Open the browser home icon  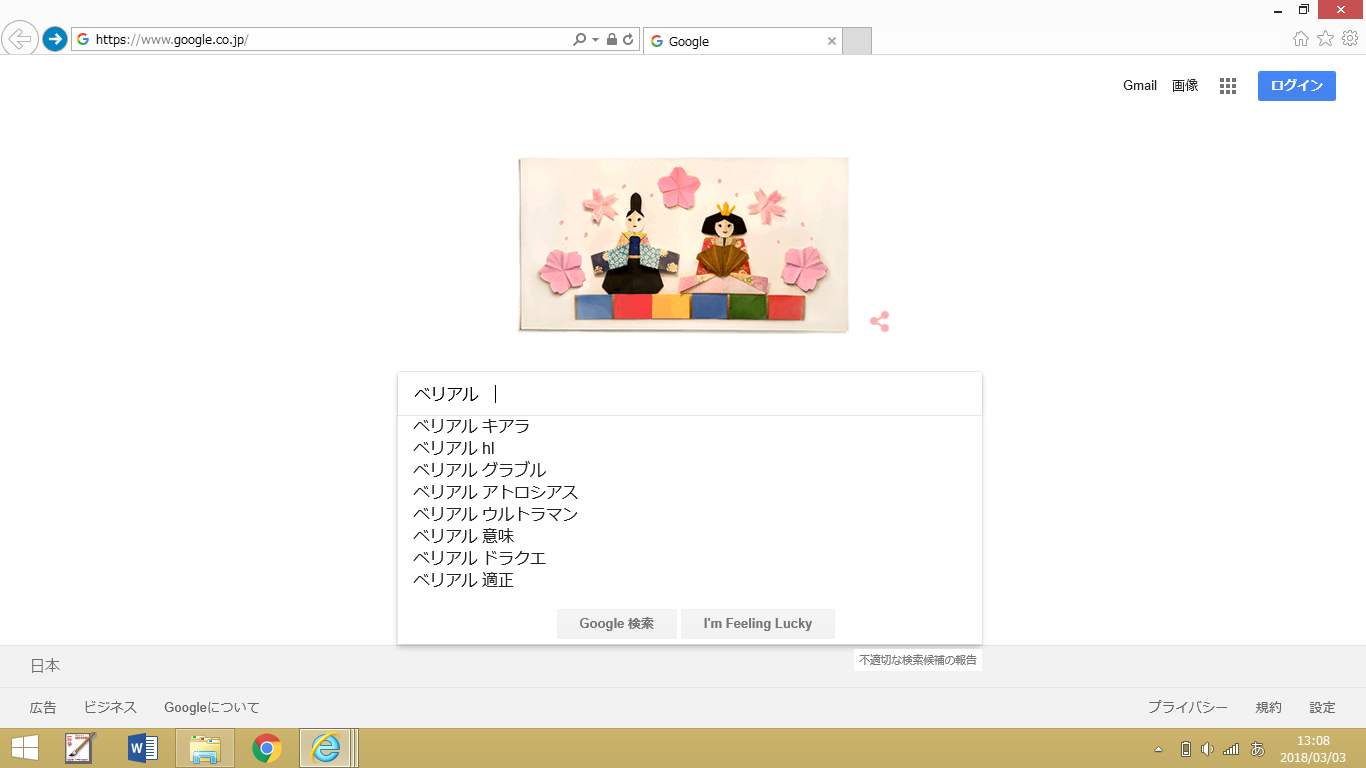(1300, 39)
